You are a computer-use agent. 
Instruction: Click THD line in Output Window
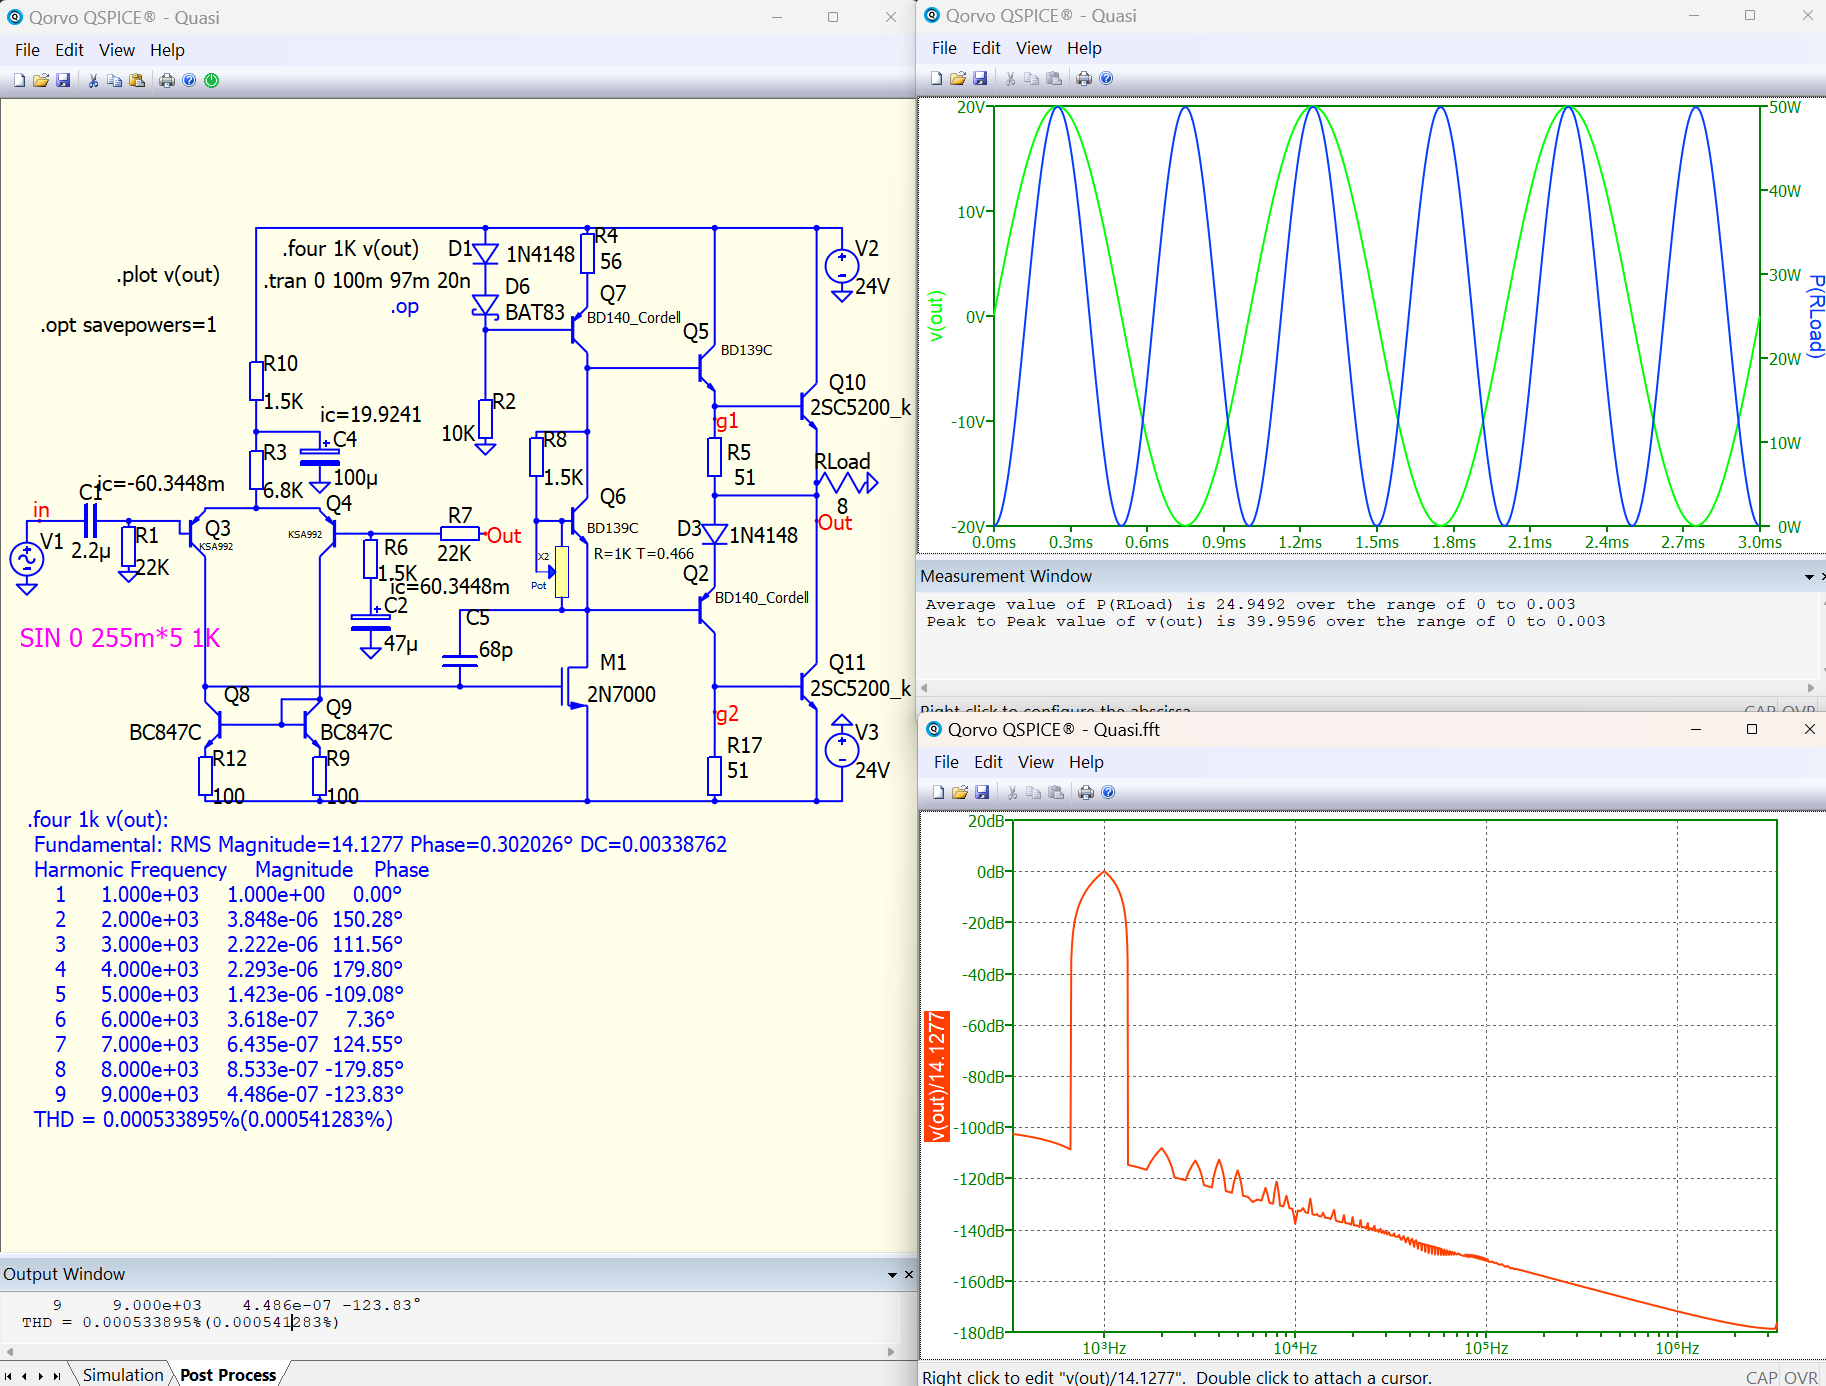180,1322
